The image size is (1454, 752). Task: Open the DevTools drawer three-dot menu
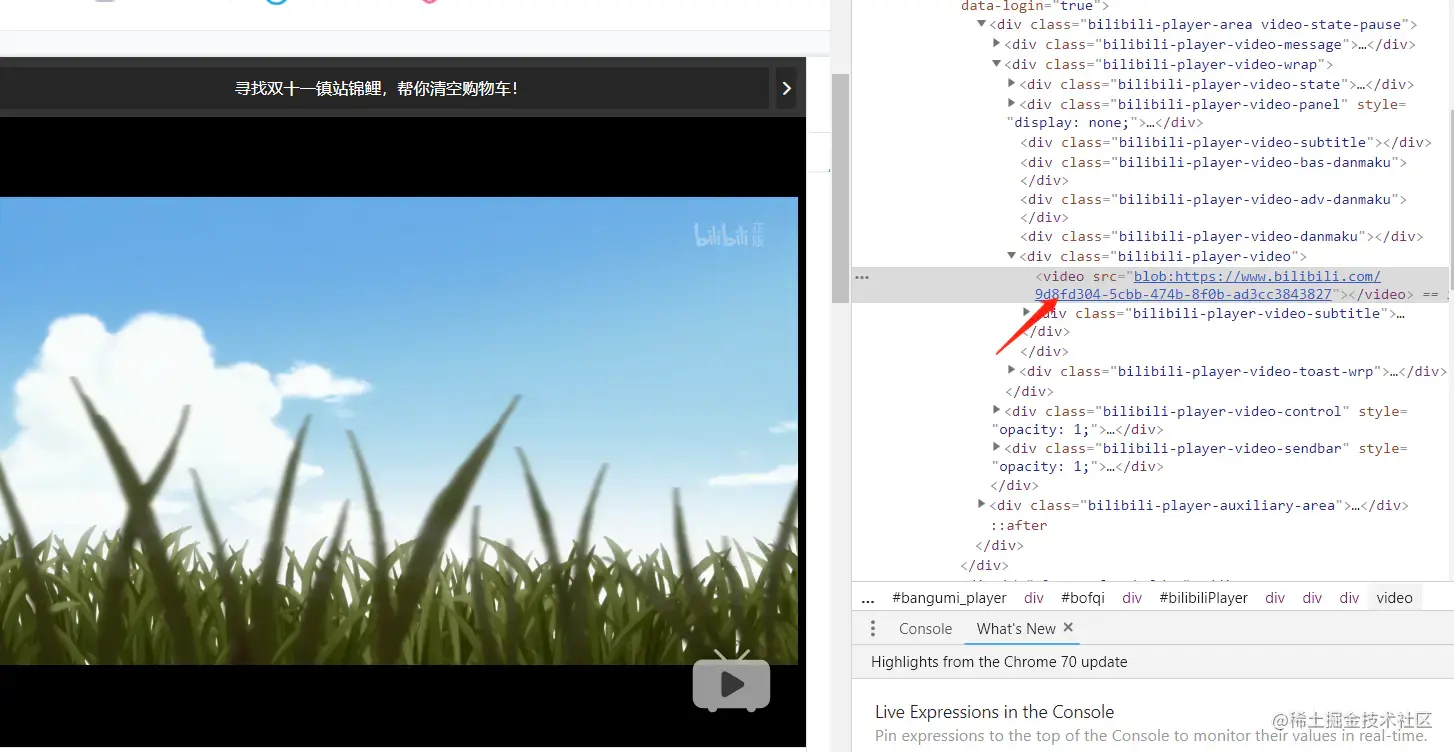[873, 628]
